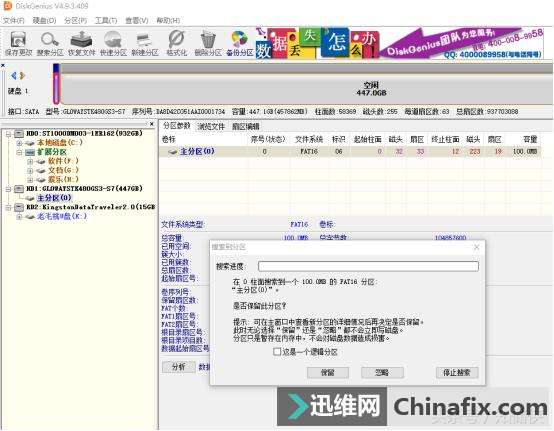Click the 起始柱面 column header

click(367, 140)
